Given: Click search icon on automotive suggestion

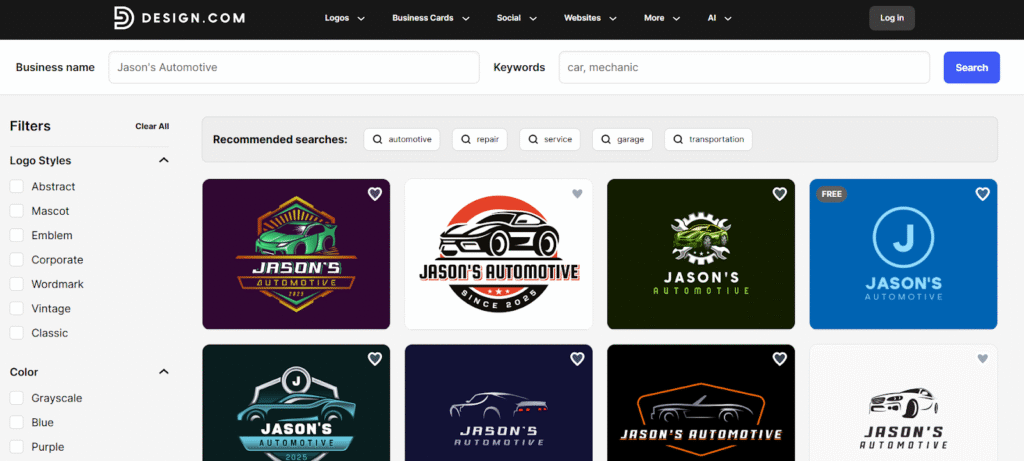Looking at the screenshot, I should click(x=378, y=139).
